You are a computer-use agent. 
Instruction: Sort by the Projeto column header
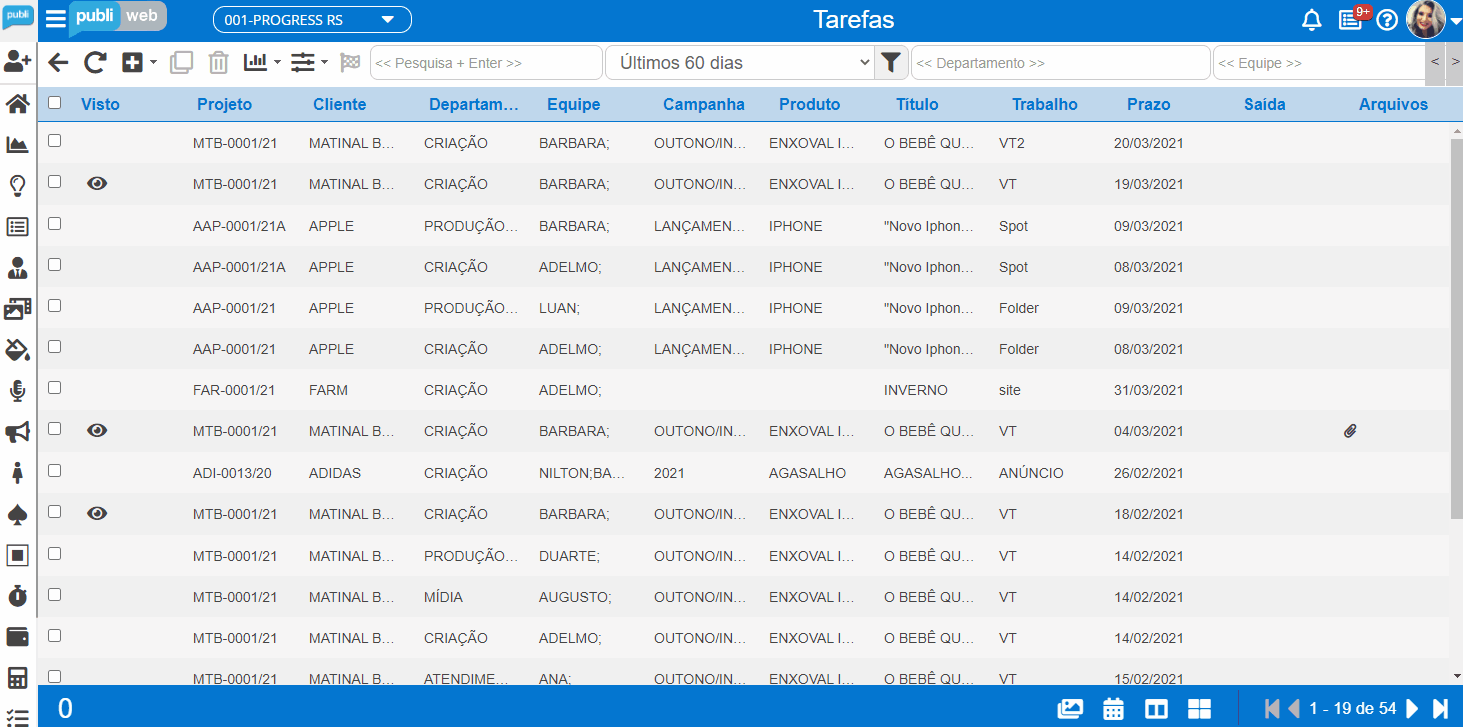tap(224, 104)
